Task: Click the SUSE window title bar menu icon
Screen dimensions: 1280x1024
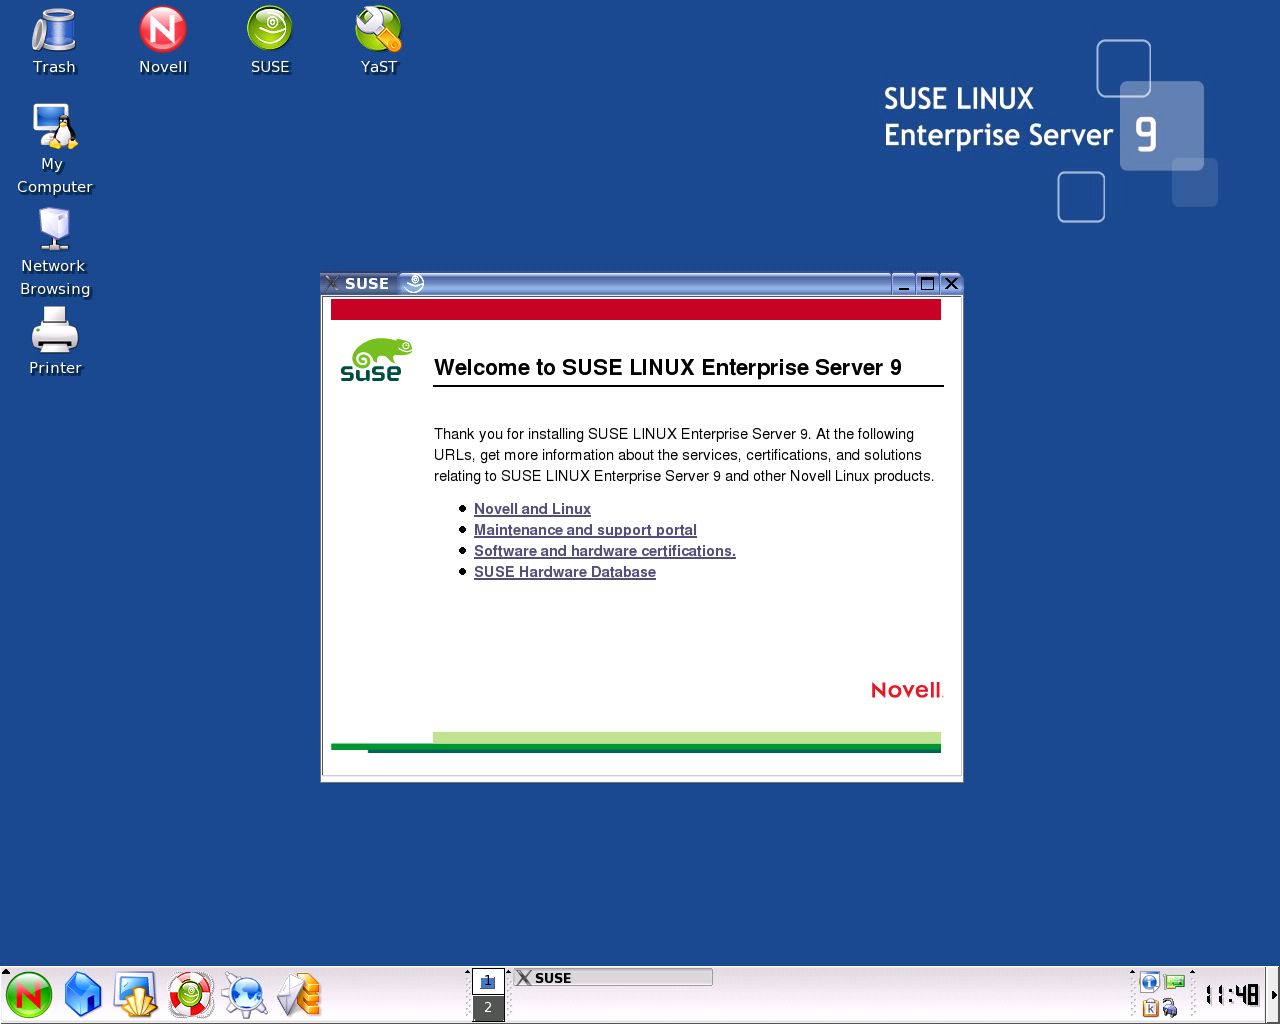Action: tap(332, 283)
